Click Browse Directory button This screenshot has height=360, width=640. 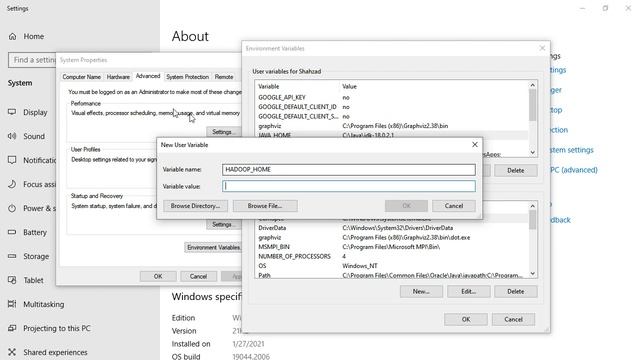195,206
